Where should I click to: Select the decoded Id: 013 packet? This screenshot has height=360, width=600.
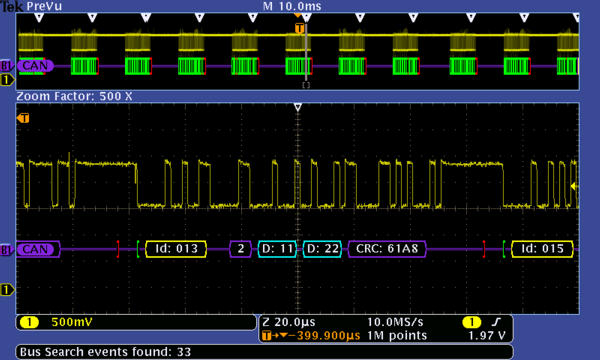coord(176,249)
